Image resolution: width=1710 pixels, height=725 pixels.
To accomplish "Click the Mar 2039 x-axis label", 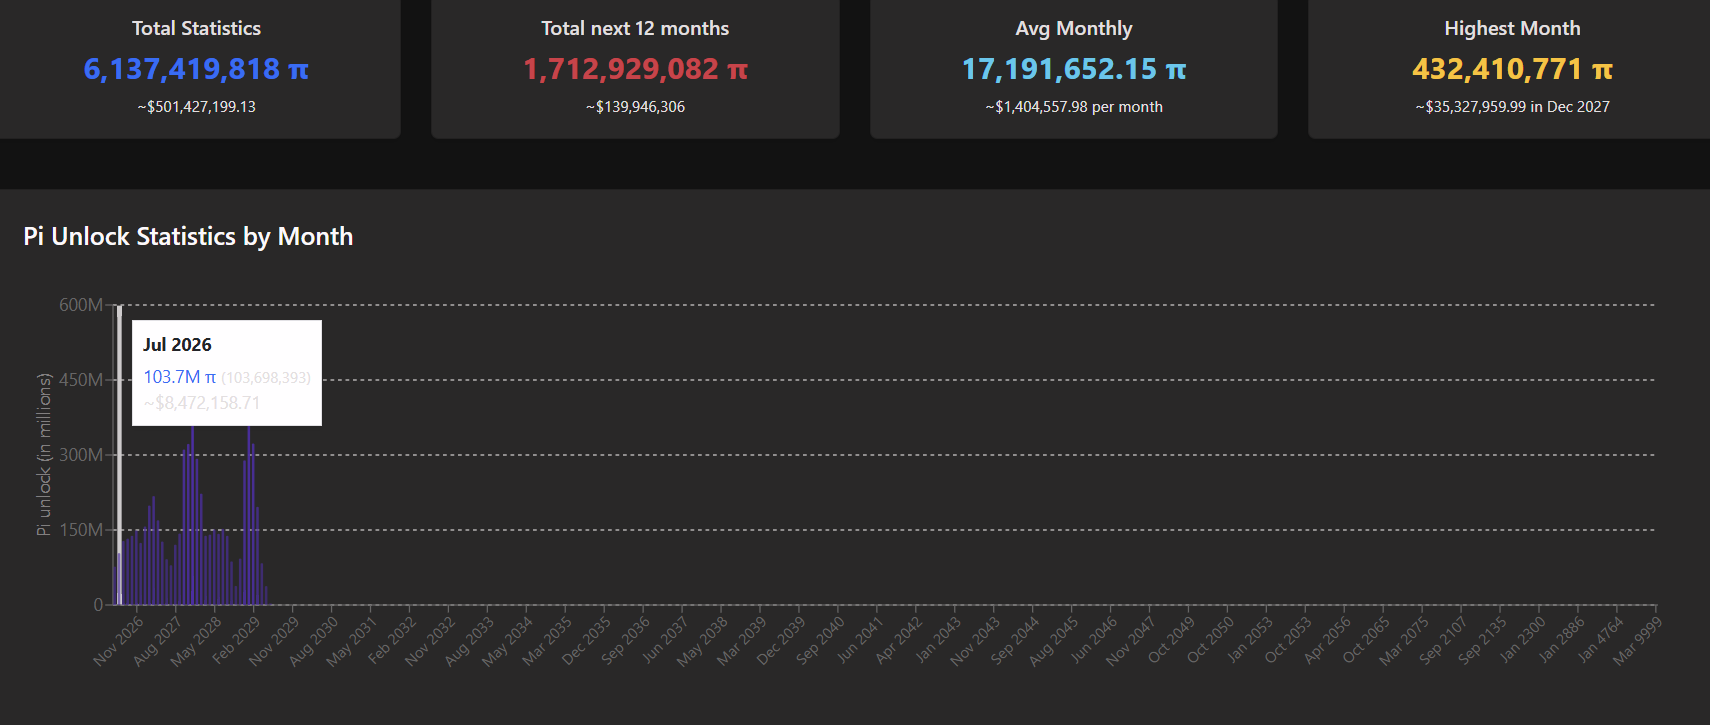I will (x=743, y=641).
